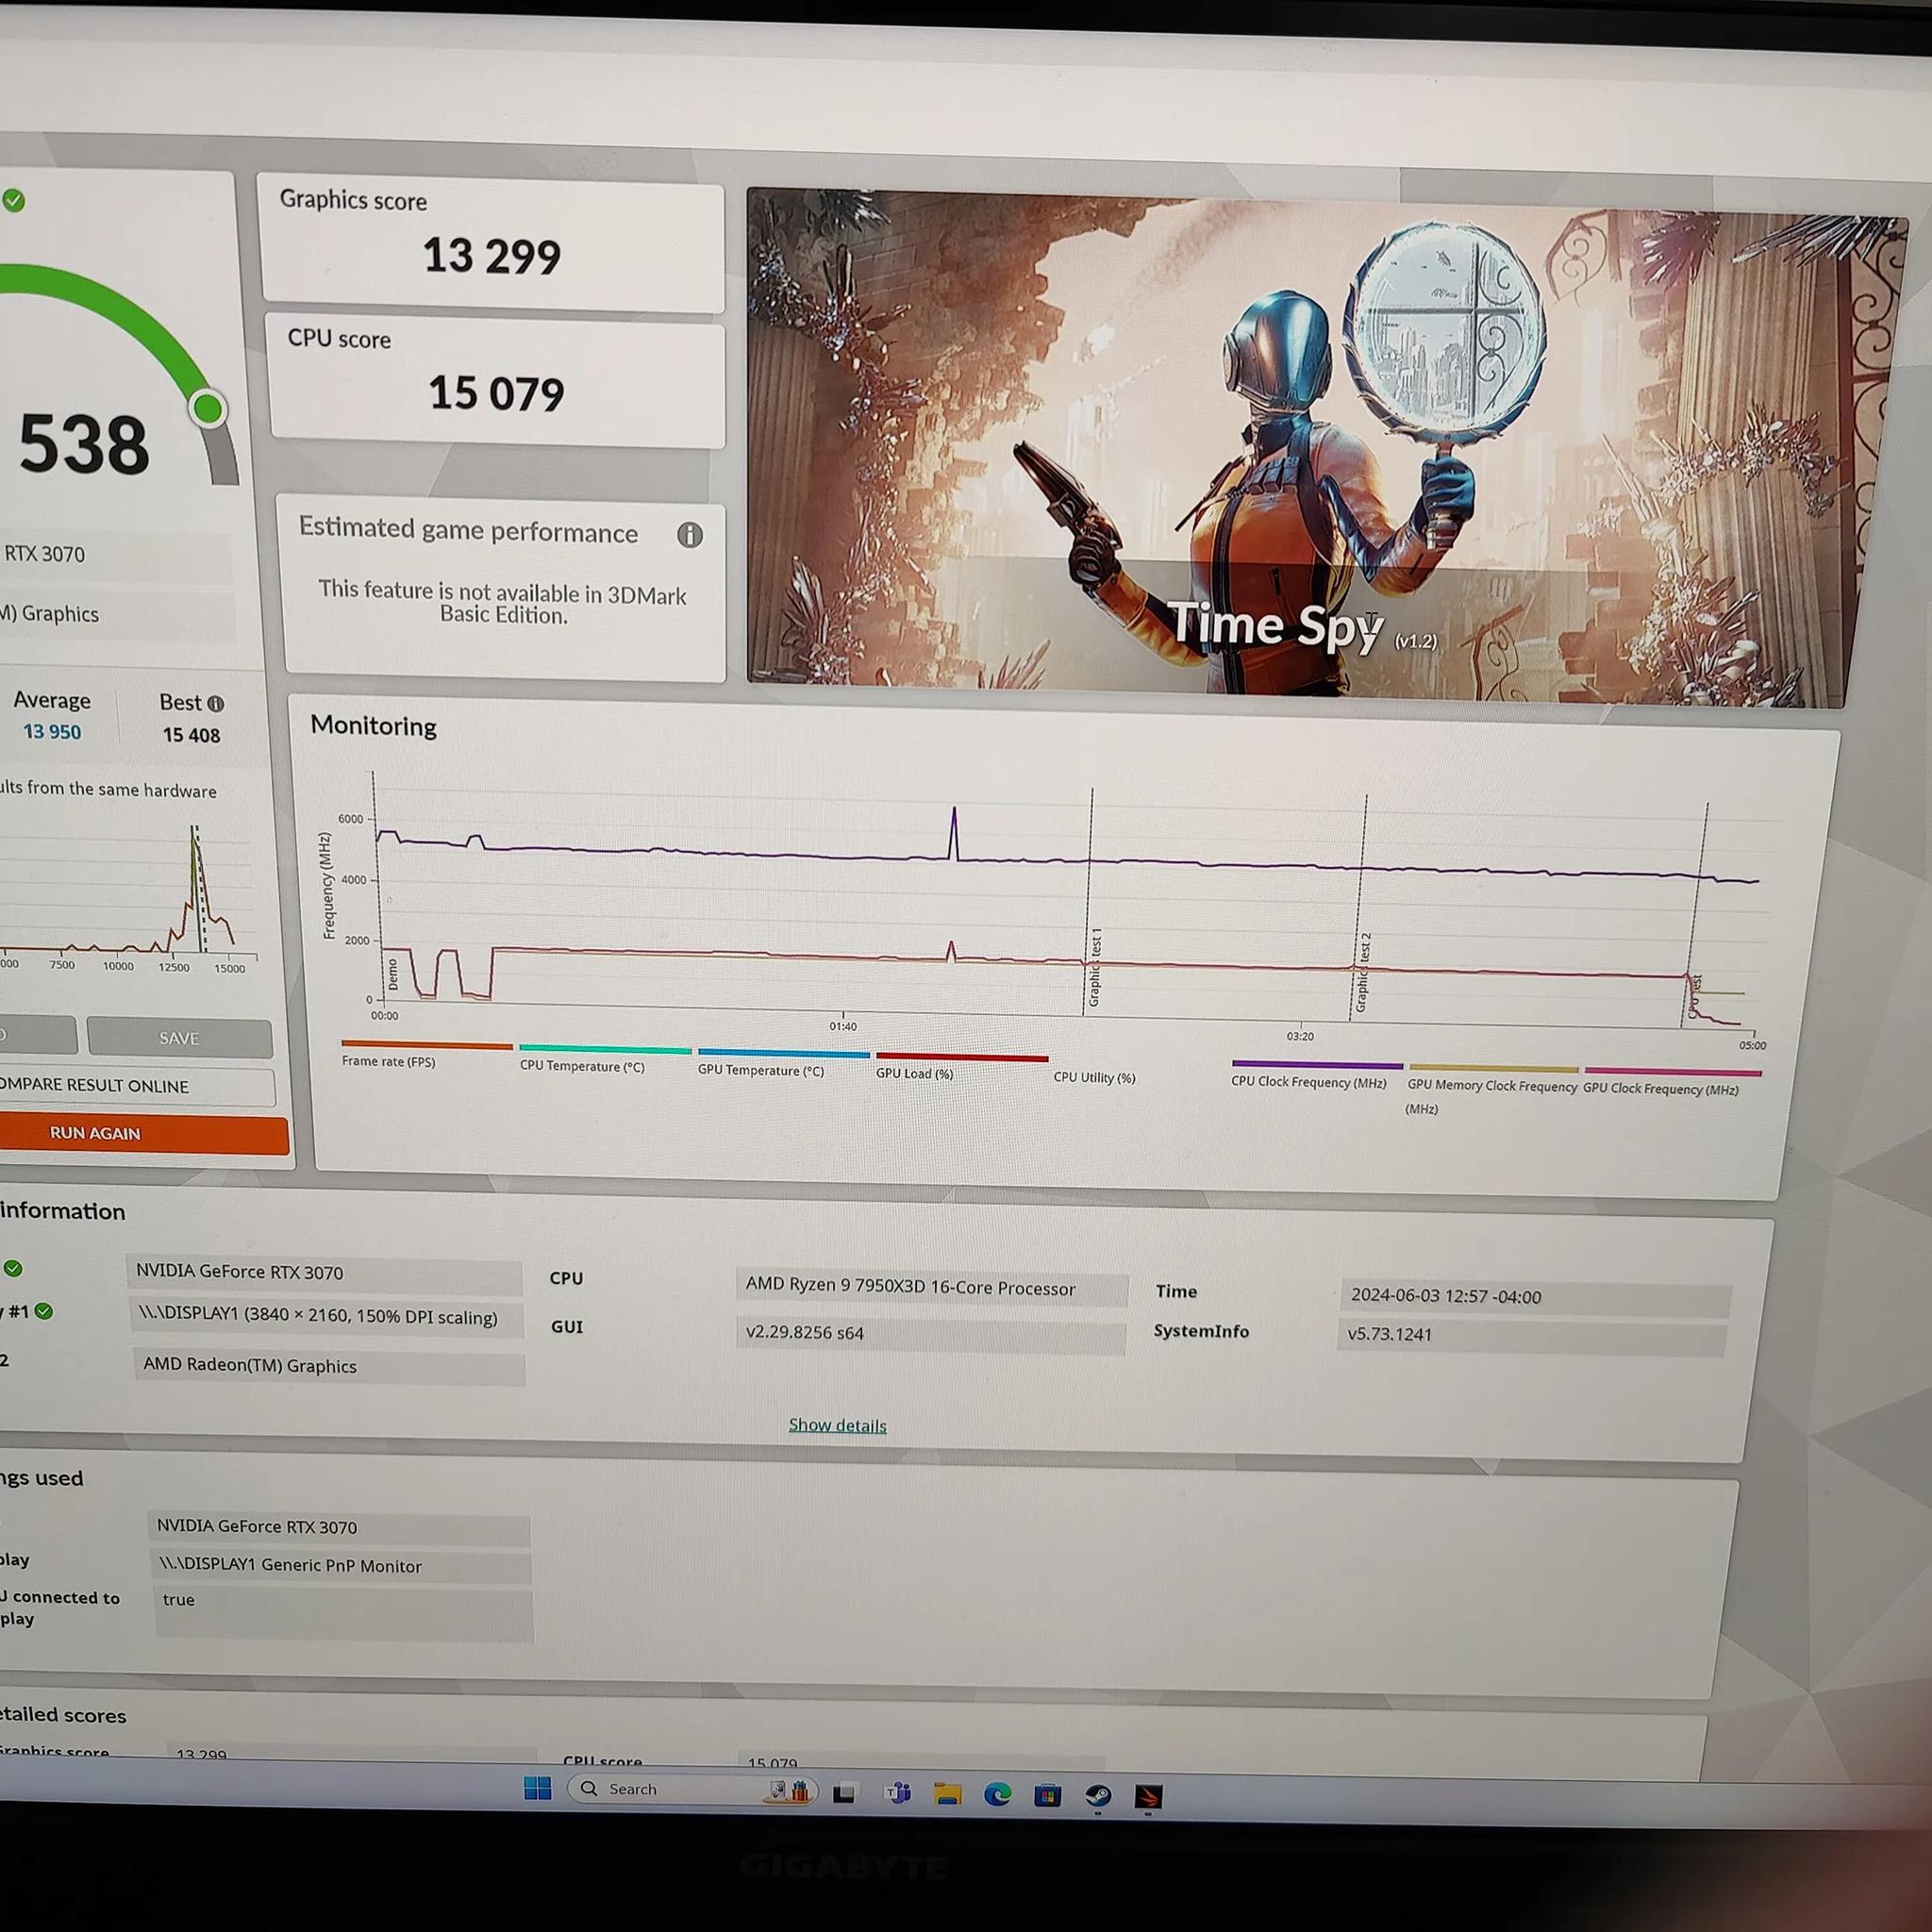The height and width of the screenshot is (1932, 1932).
Task: Click the 3DMark Basic Edition notice text
Action: pos(503,603)
